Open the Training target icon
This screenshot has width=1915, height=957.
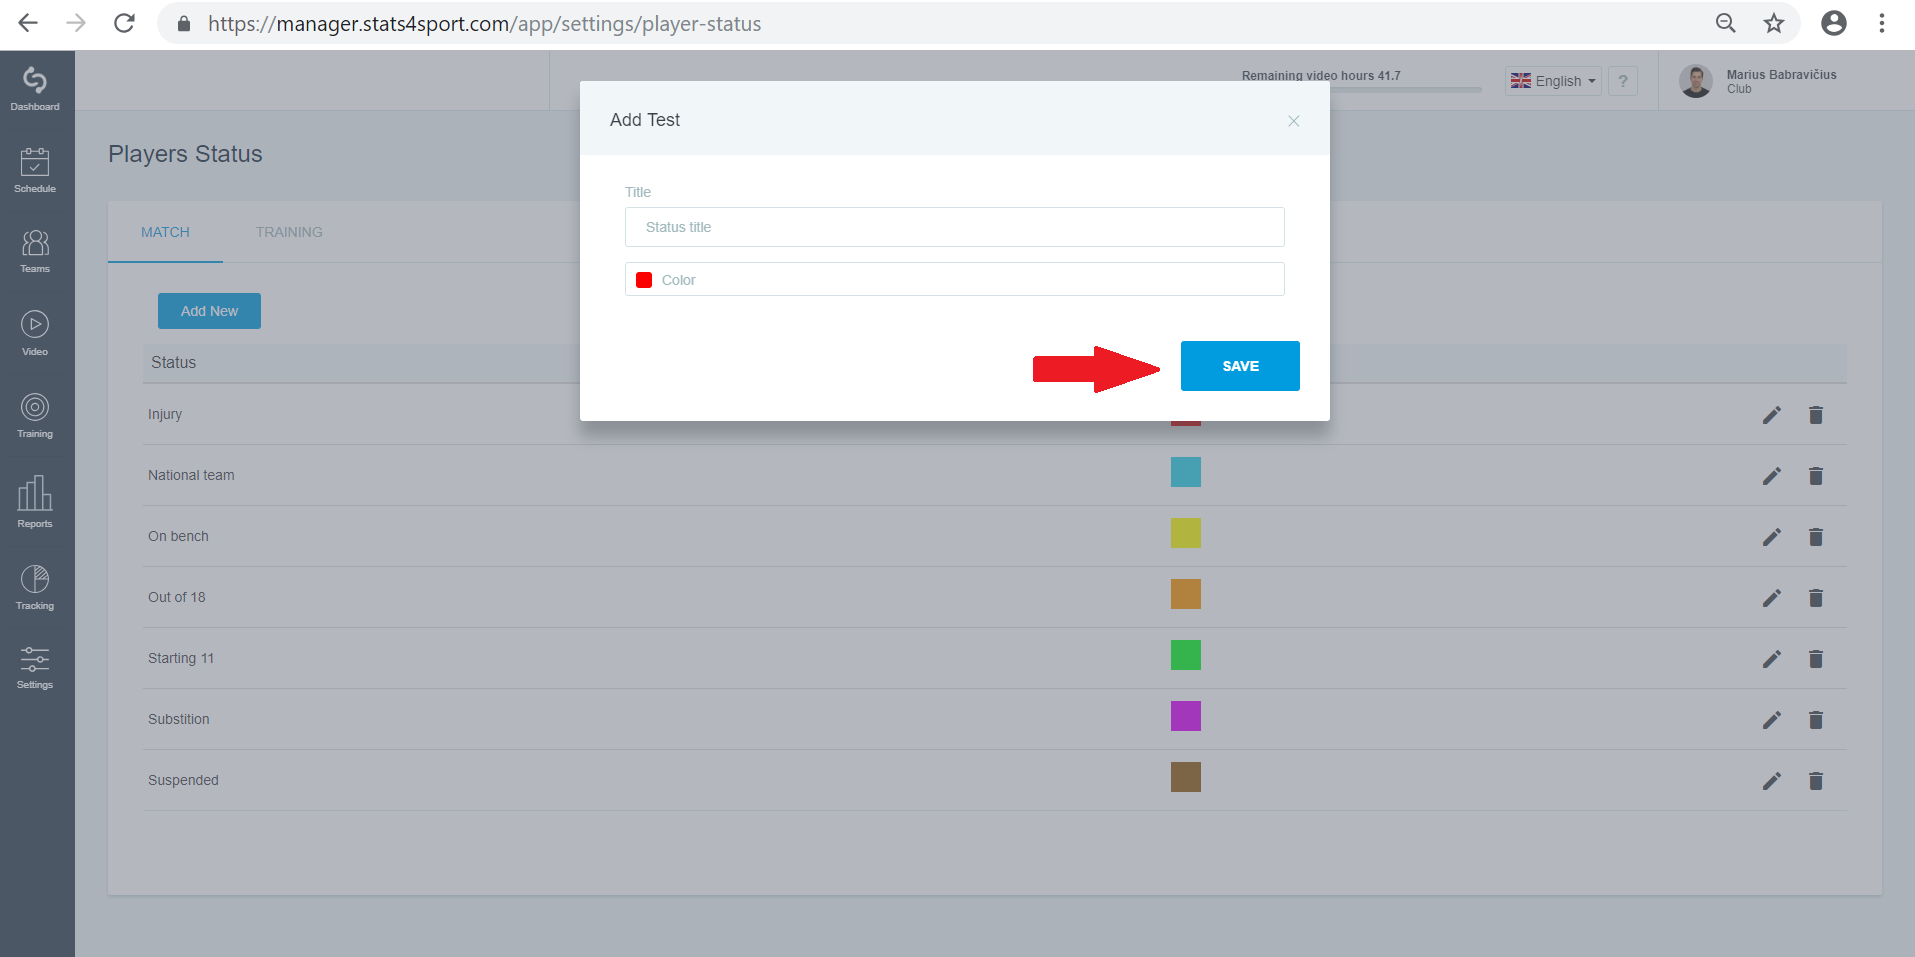[x=35, y=407]
